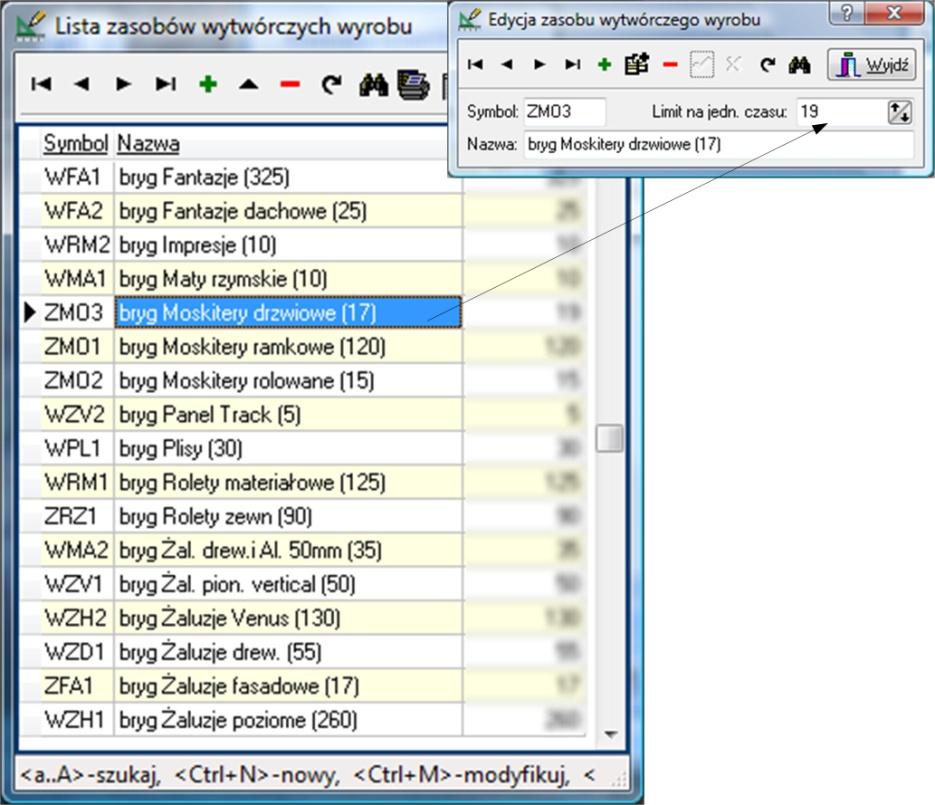Refresh the list of production resources
This screenshot has height=805, width=935.
pyautogui.click(x=332, y=84)
